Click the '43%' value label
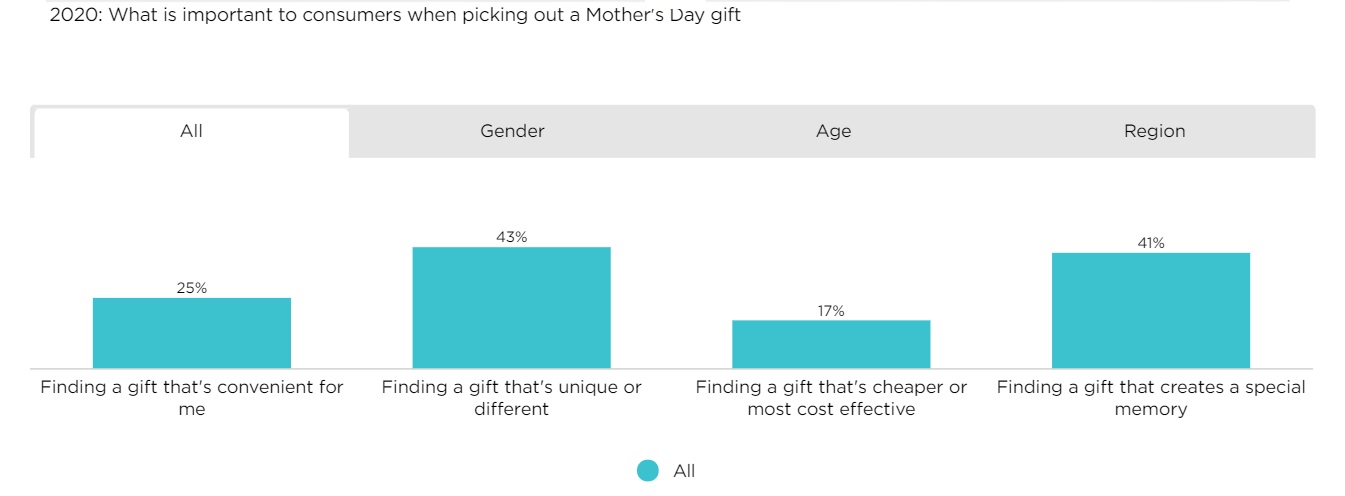Image resolution: width=1345 pixels, height=496 pixels. pyautogui.click(x=511, y=237)
